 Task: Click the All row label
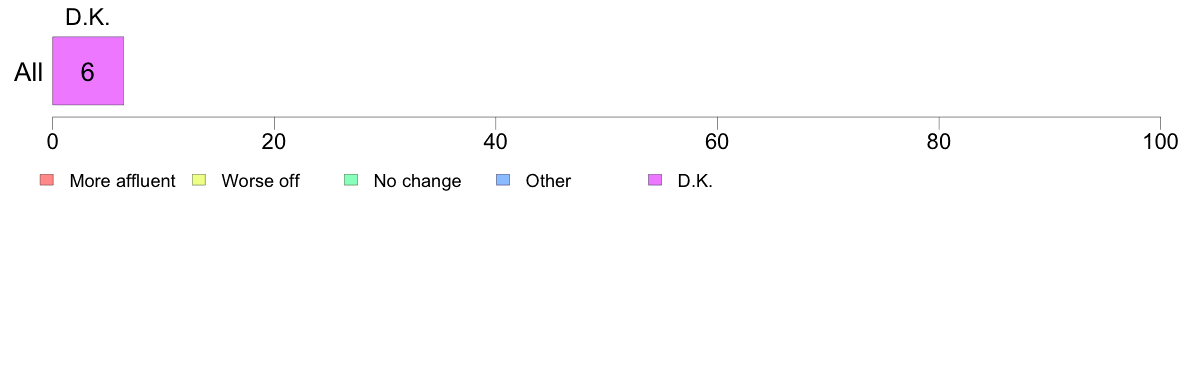(x=29, y=73)
